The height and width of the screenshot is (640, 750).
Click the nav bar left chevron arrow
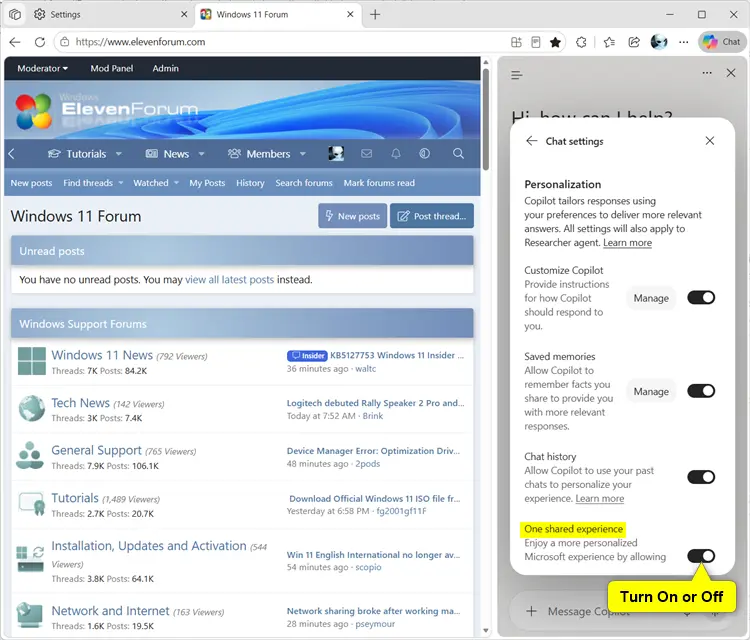(x=12, y=154)
